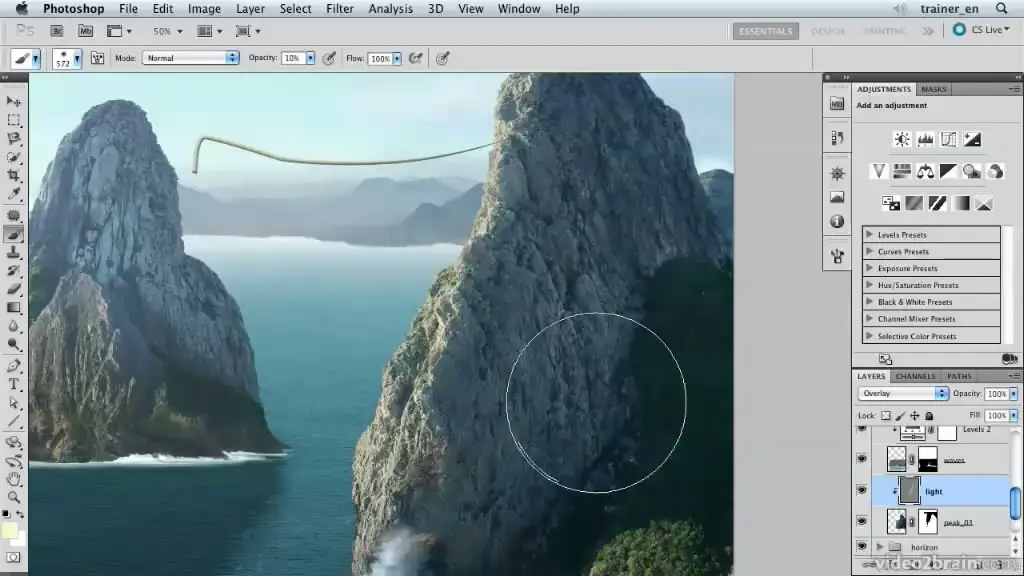Open the brush Mode dropdown
1024x576 pixels.
pyautogui.click(x=190, y=58)
